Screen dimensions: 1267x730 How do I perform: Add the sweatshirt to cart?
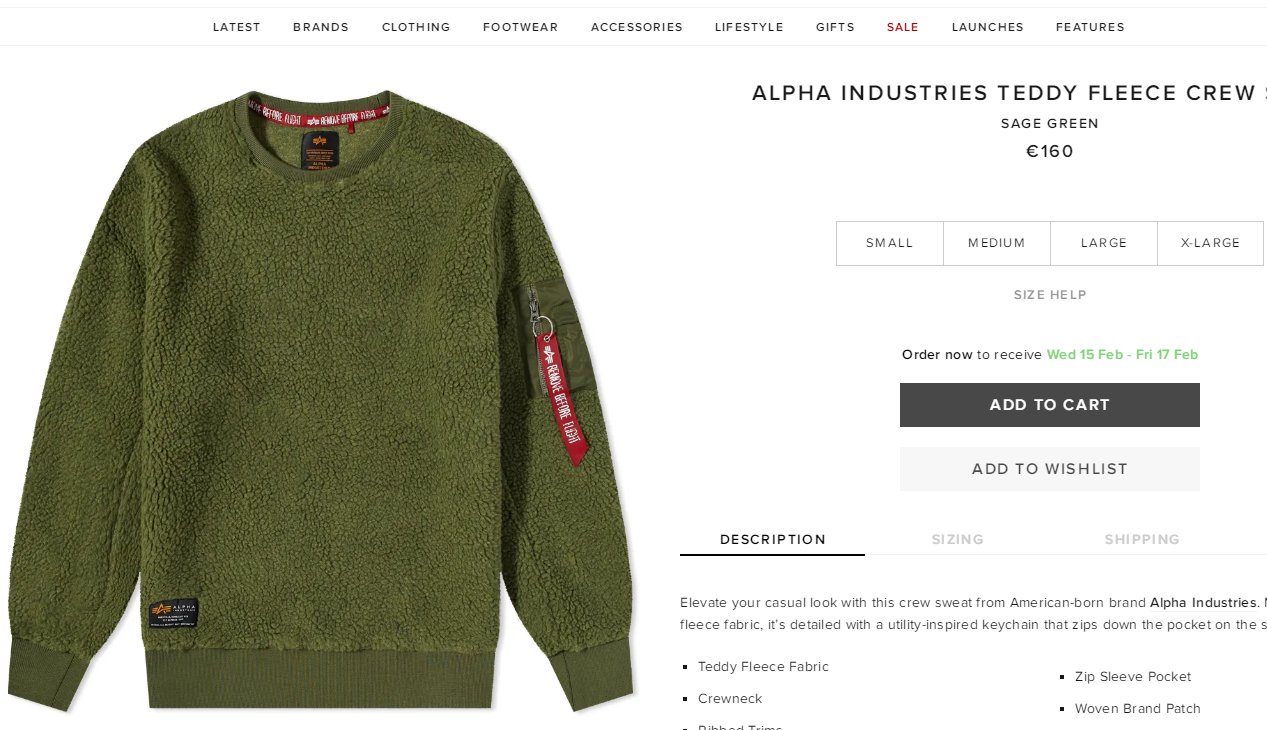pyautogui.click(x=1050, y=405)
